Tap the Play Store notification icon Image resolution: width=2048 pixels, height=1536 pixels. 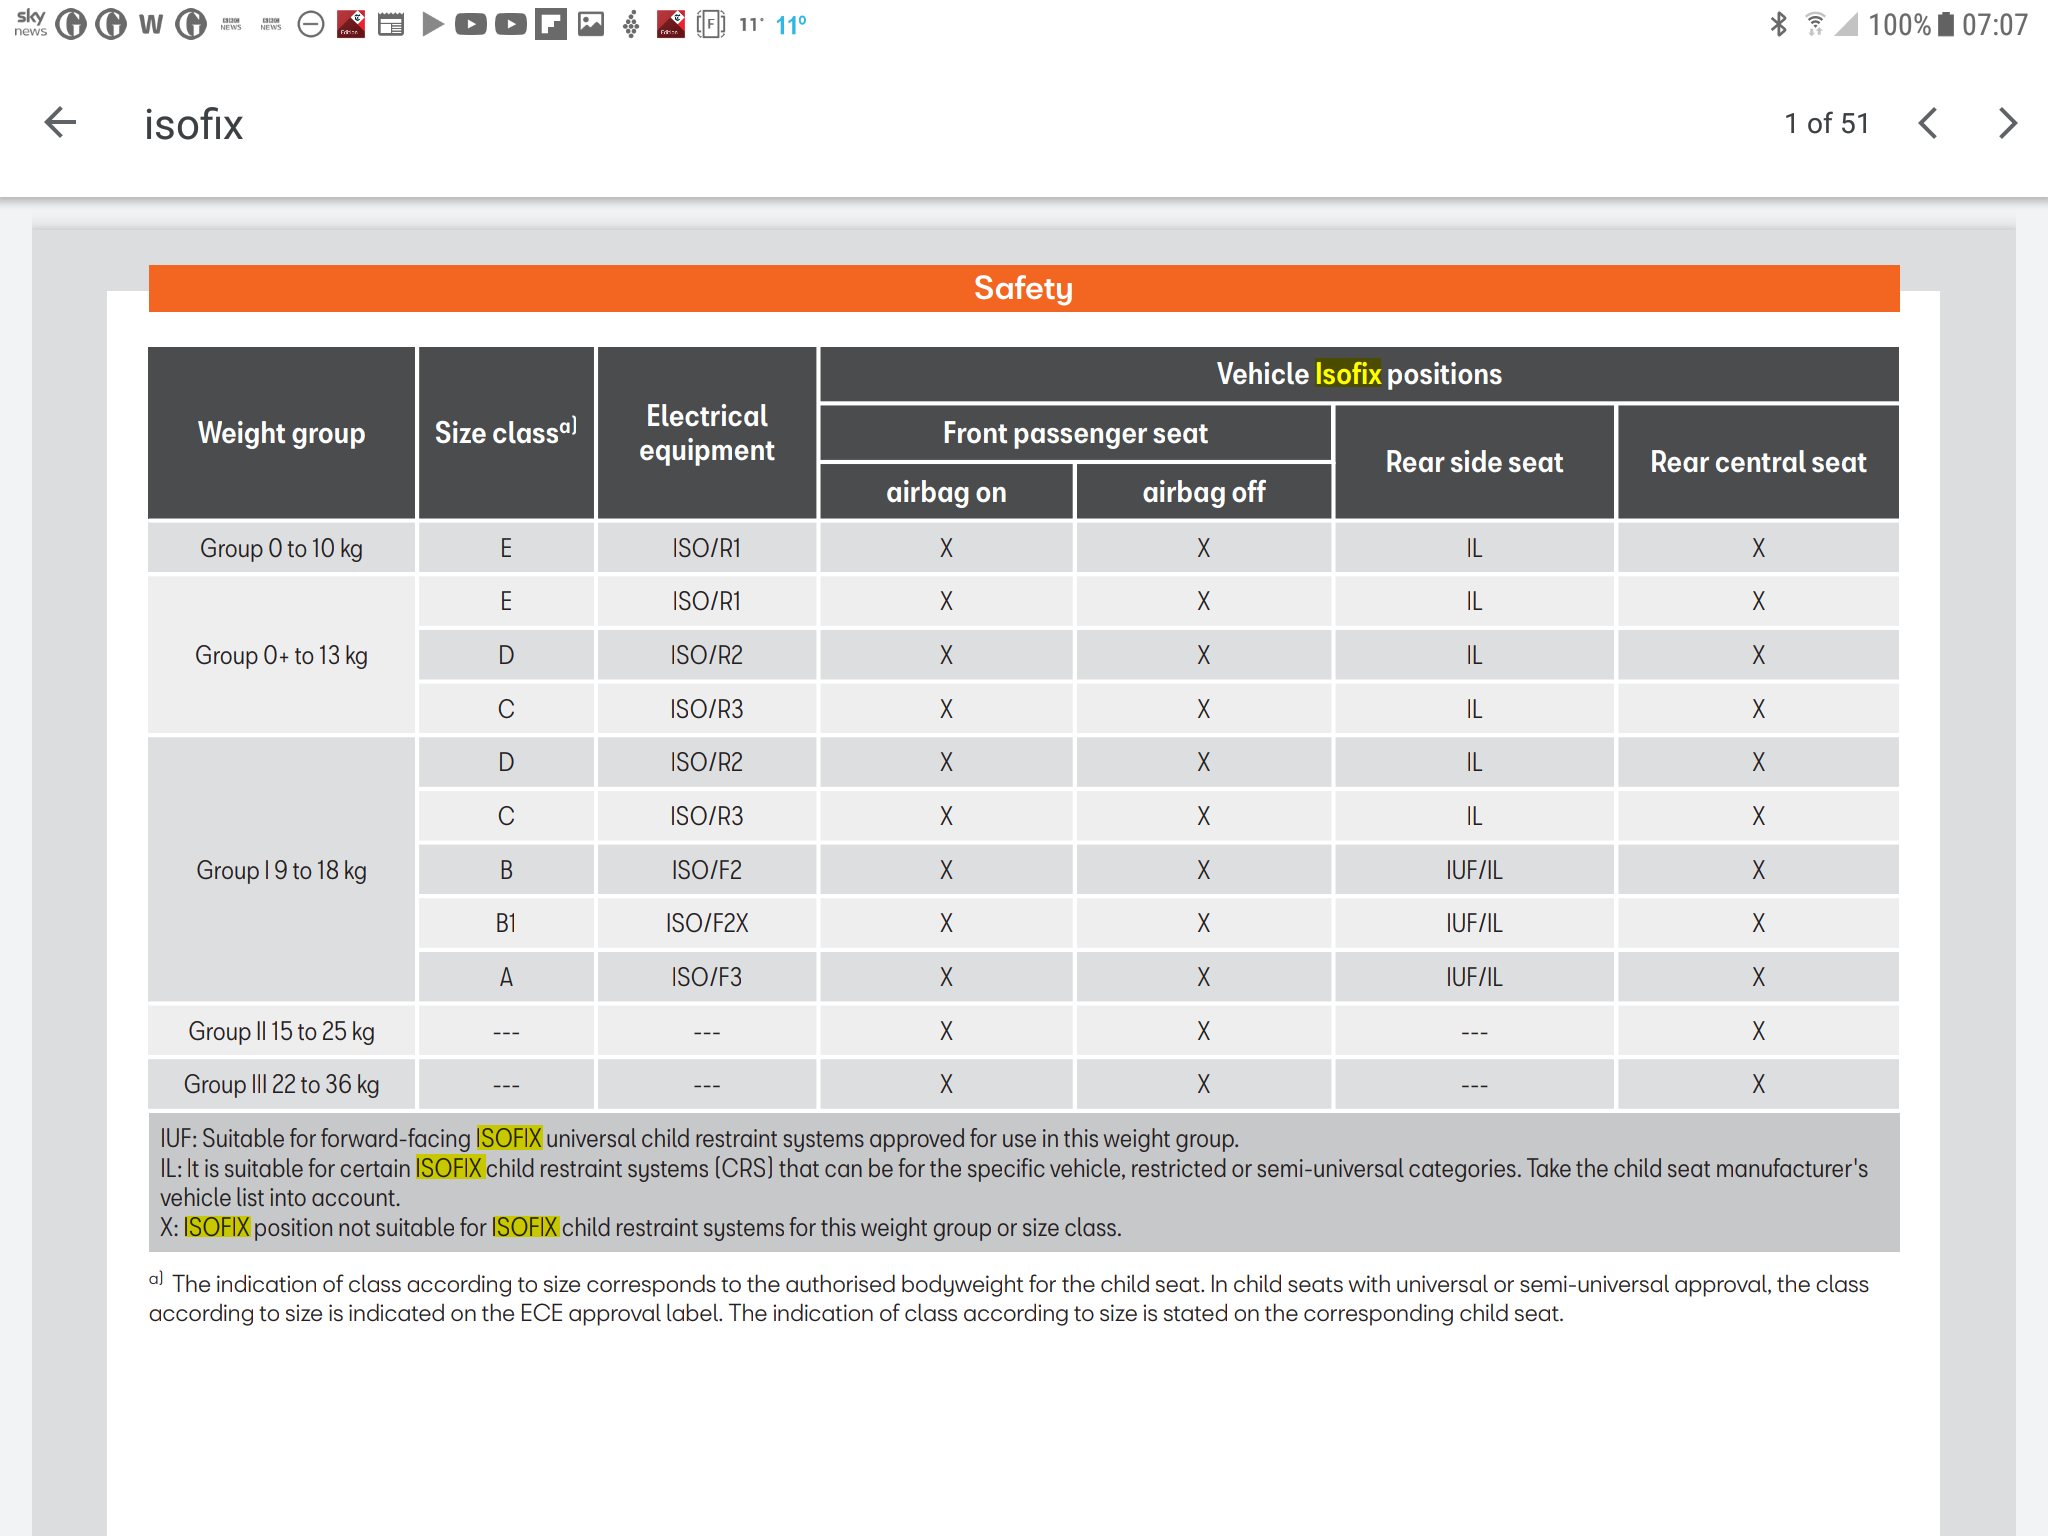pyautogui.click(x=432, y=23)
